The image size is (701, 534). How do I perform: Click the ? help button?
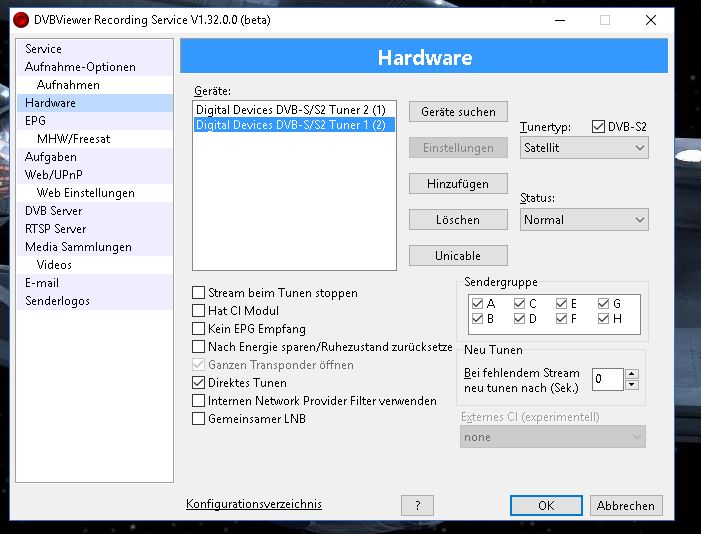[418, 506]
